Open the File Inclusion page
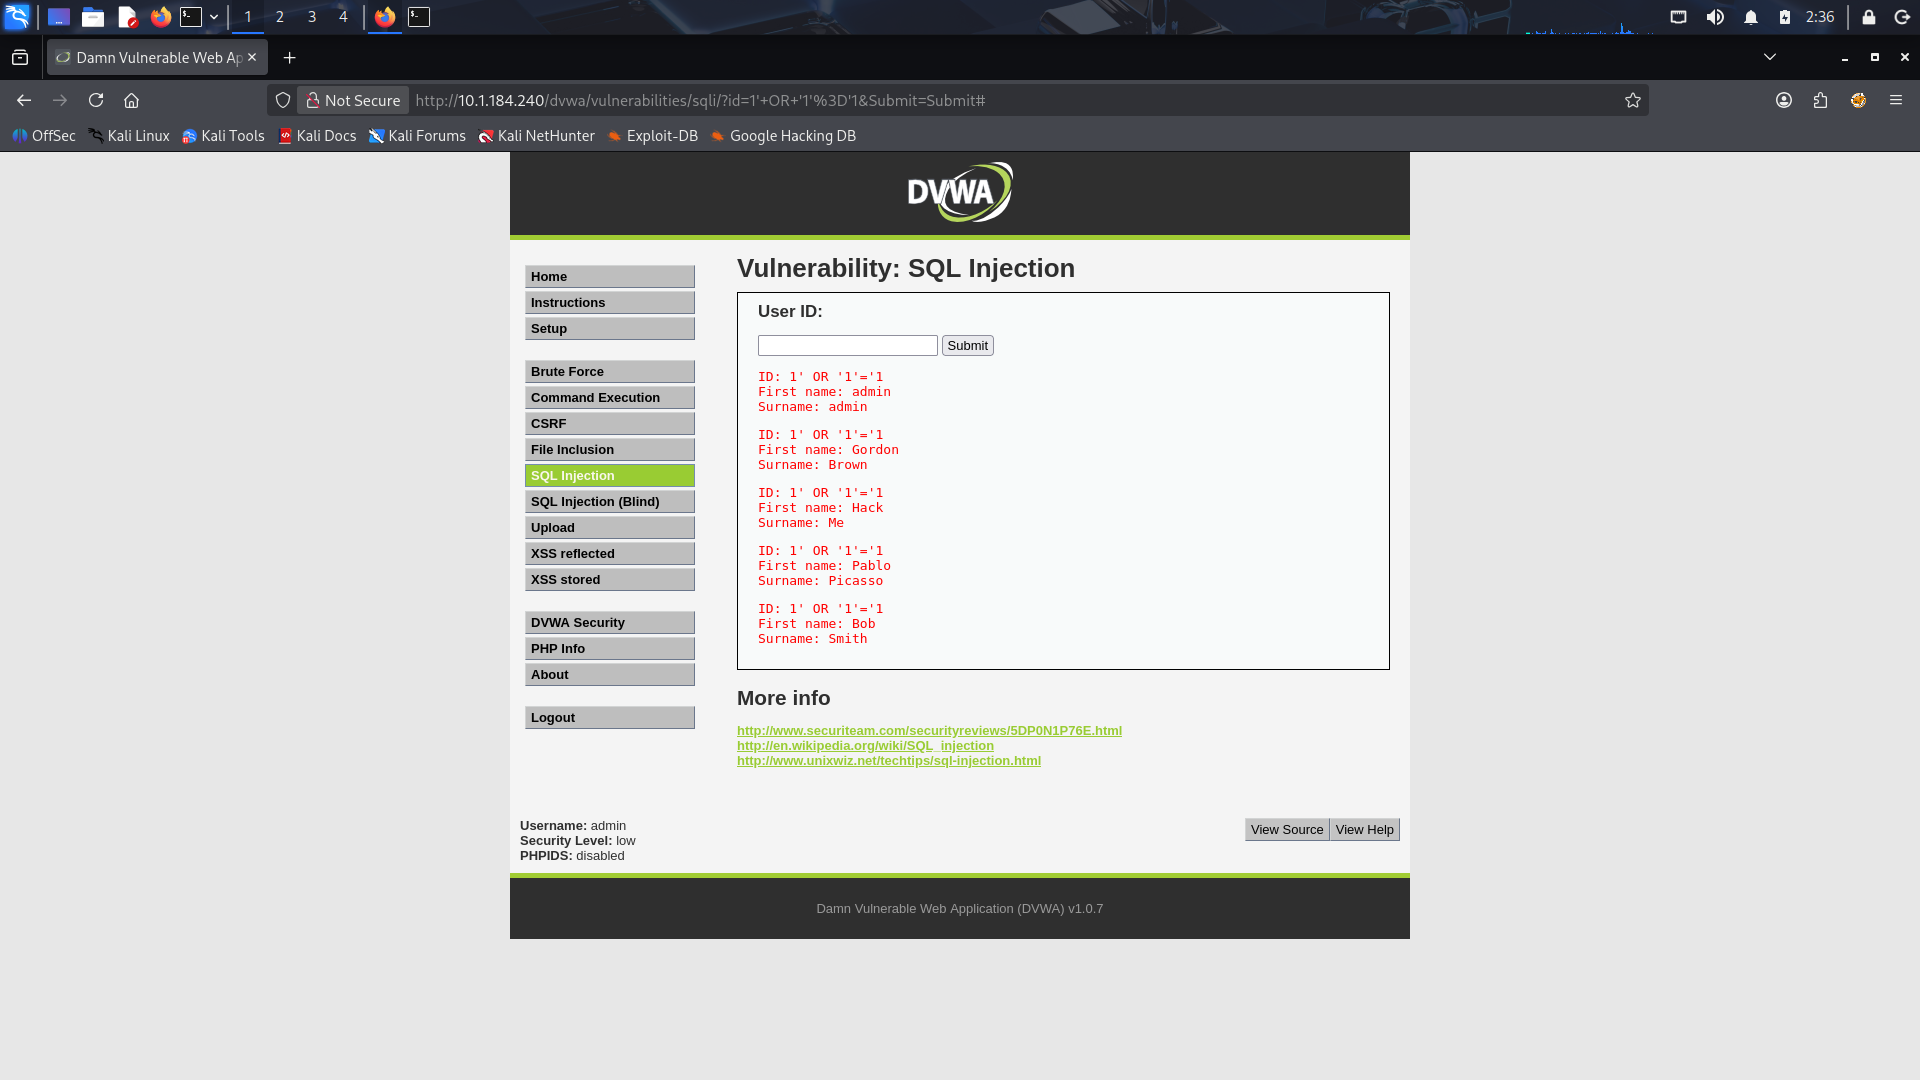Image resolution: width=1920 pixels, height=1080 pixels. coord(610,450)
